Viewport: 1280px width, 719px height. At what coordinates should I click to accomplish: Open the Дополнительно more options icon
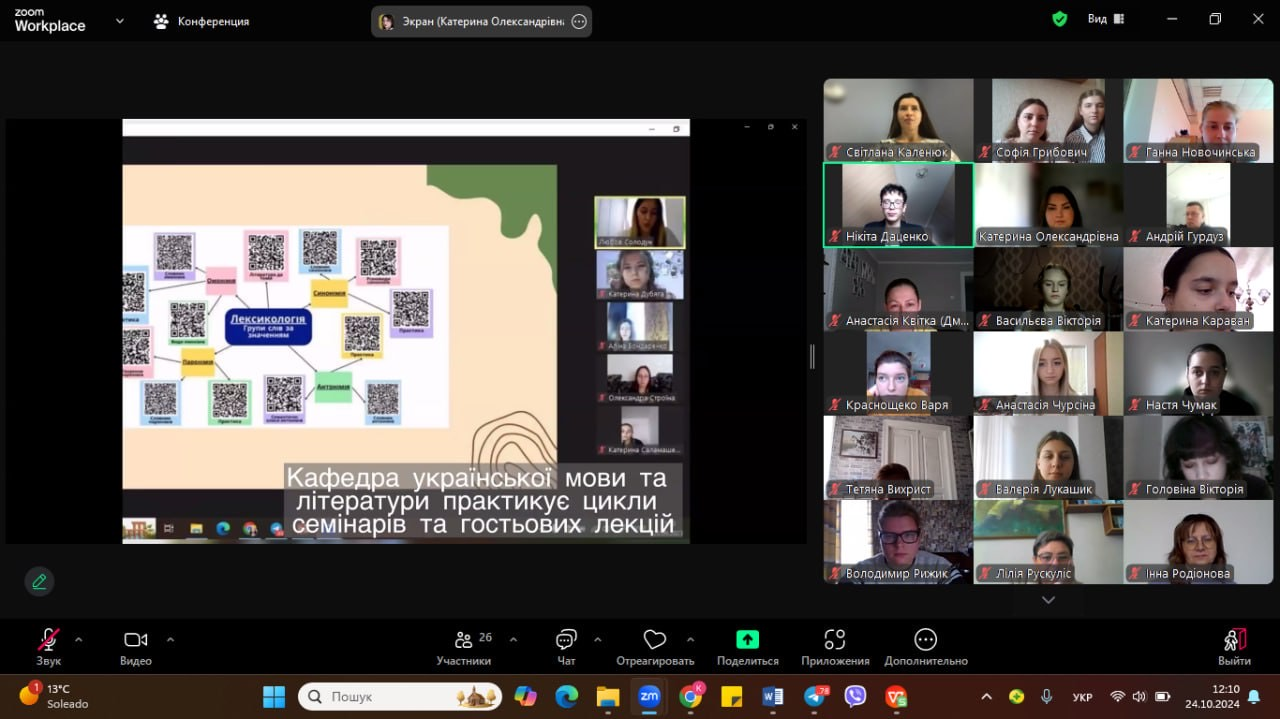(925, 640)
